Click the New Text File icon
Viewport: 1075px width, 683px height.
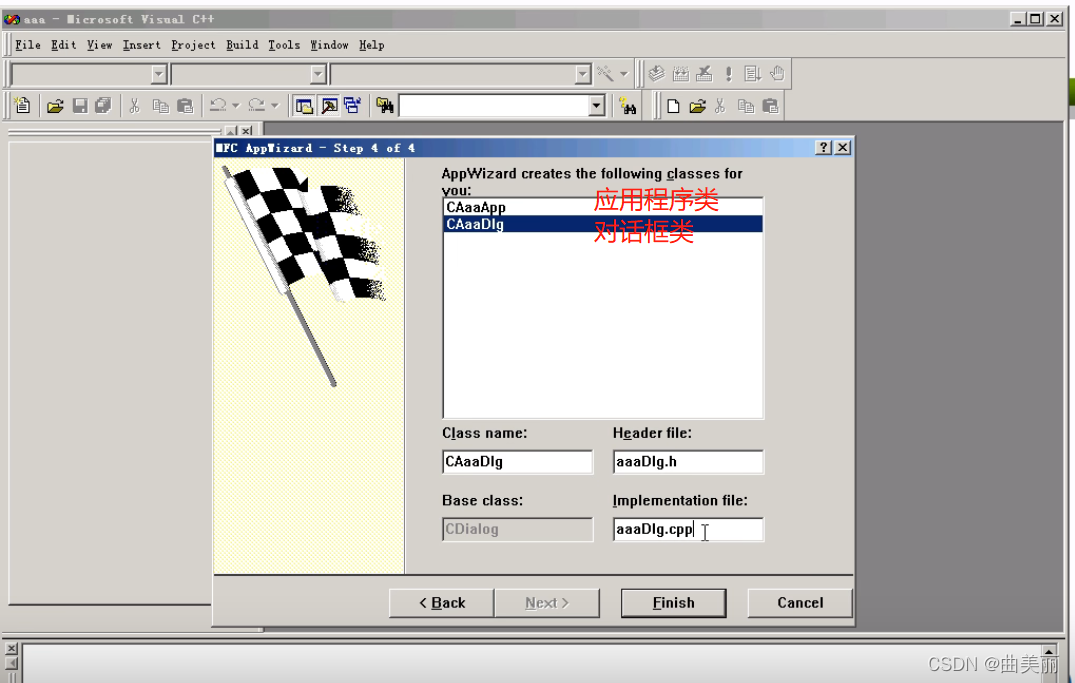23,106
